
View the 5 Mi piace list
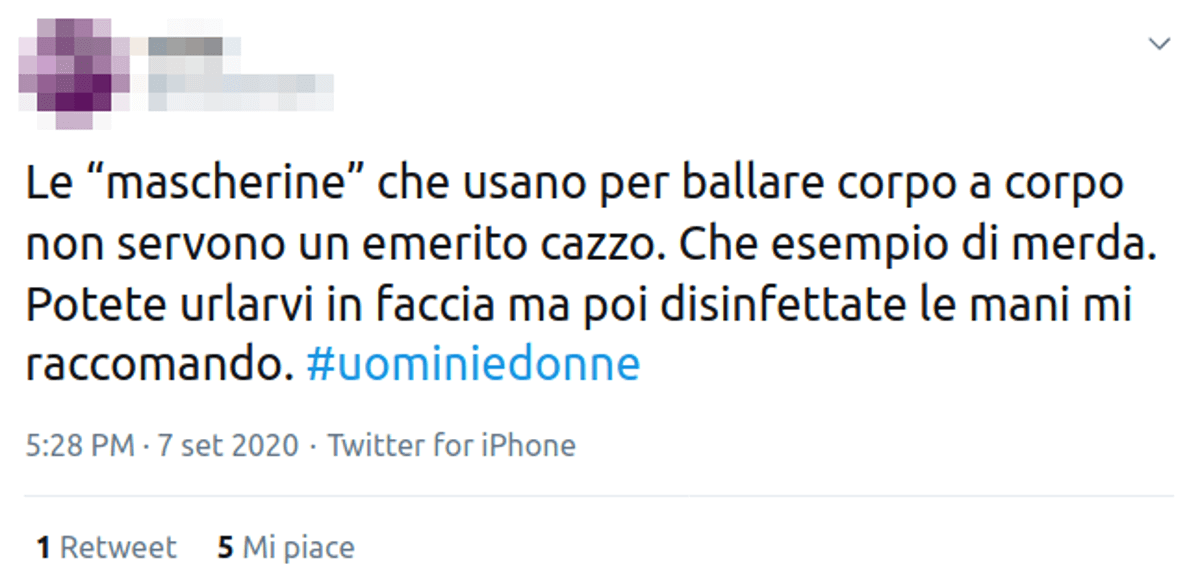(x=286, y=548)
